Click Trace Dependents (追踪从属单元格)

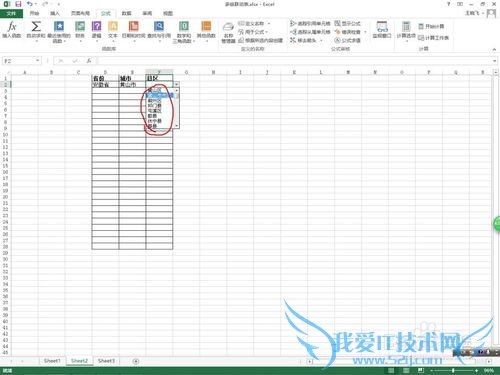tap(310, 32)
